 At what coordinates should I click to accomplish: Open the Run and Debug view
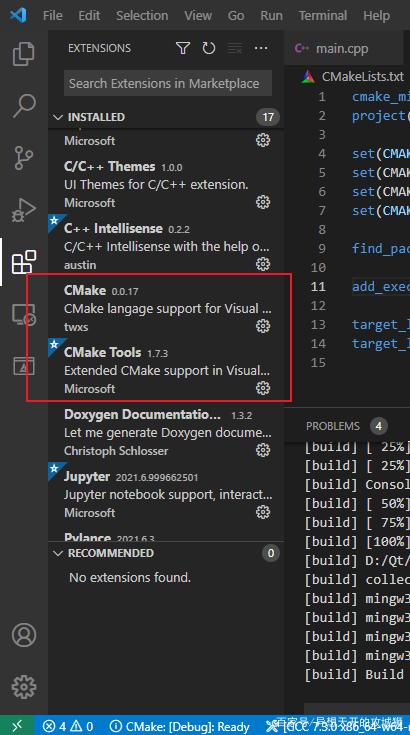click(23, 210)
